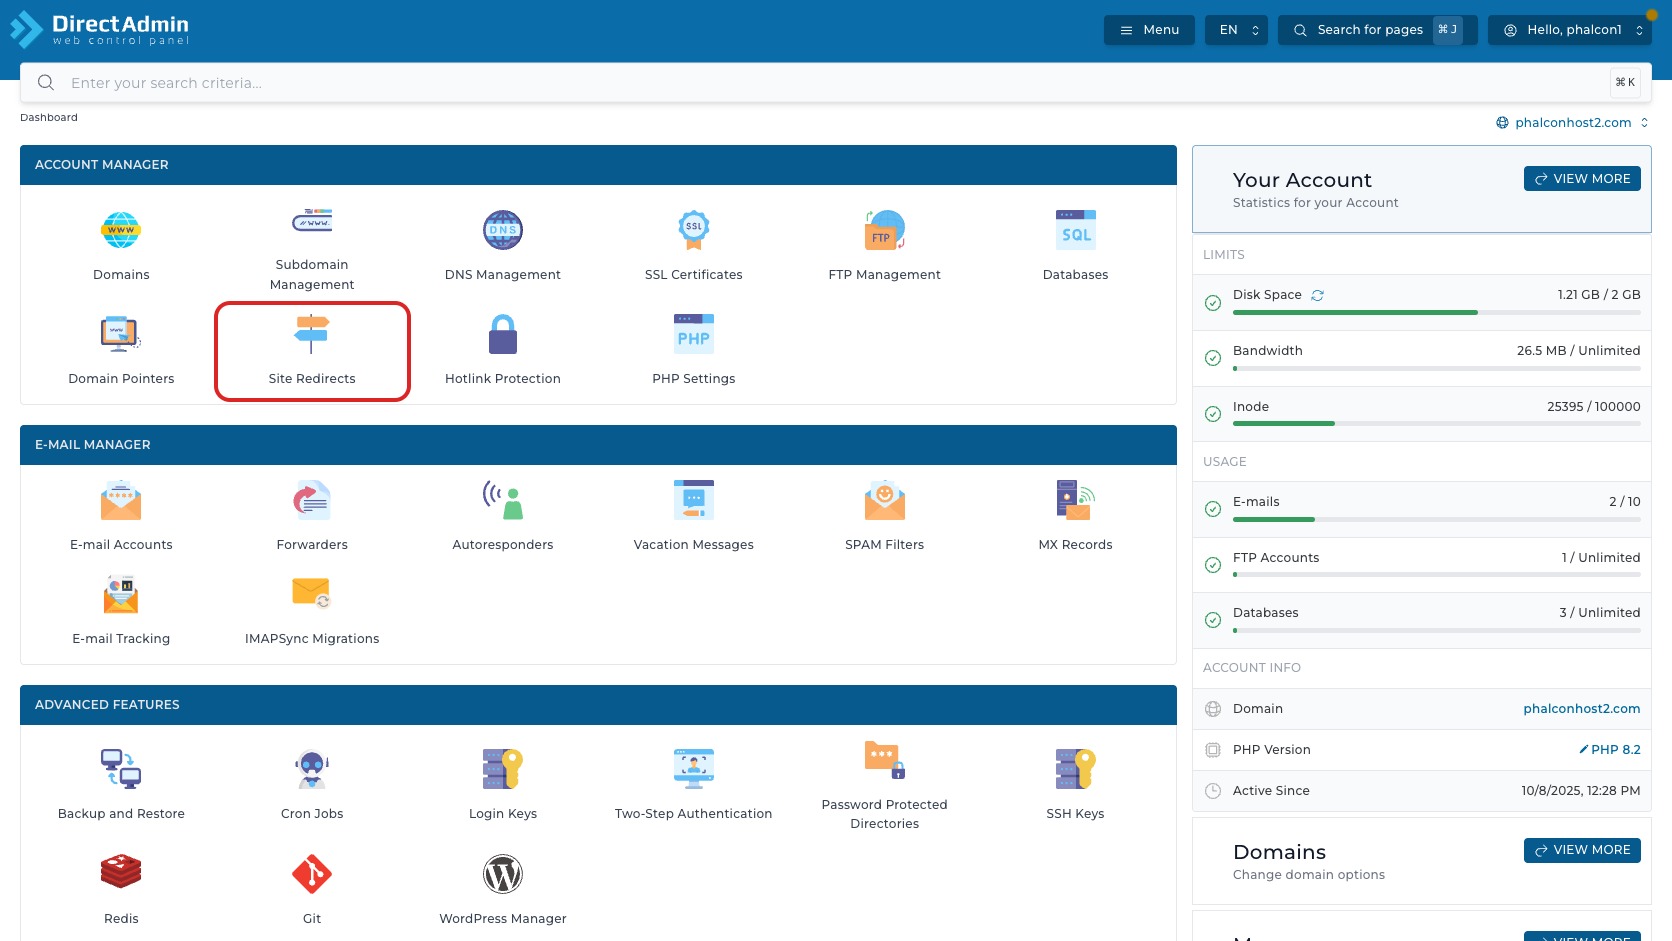
Task: Refresh Disk Space usage
Action: [x=1318, y=295]
